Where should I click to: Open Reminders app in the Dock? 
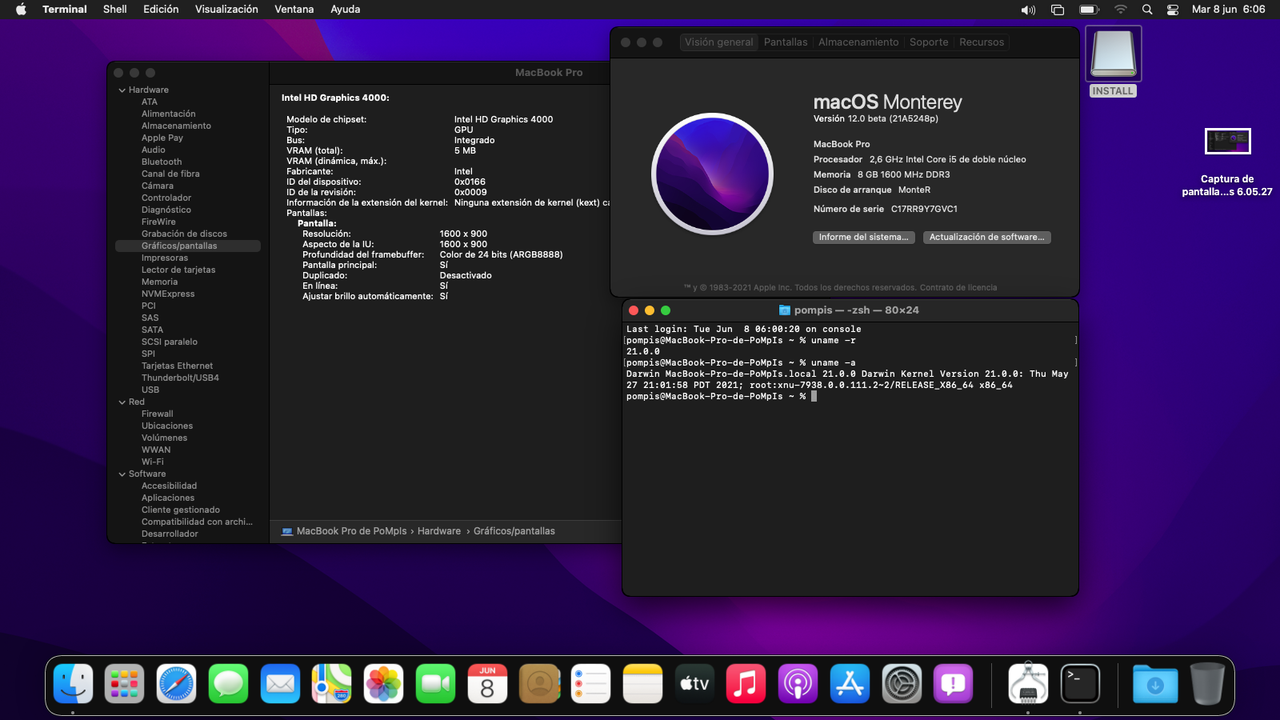pyautogui.click(x=591, y=684)
